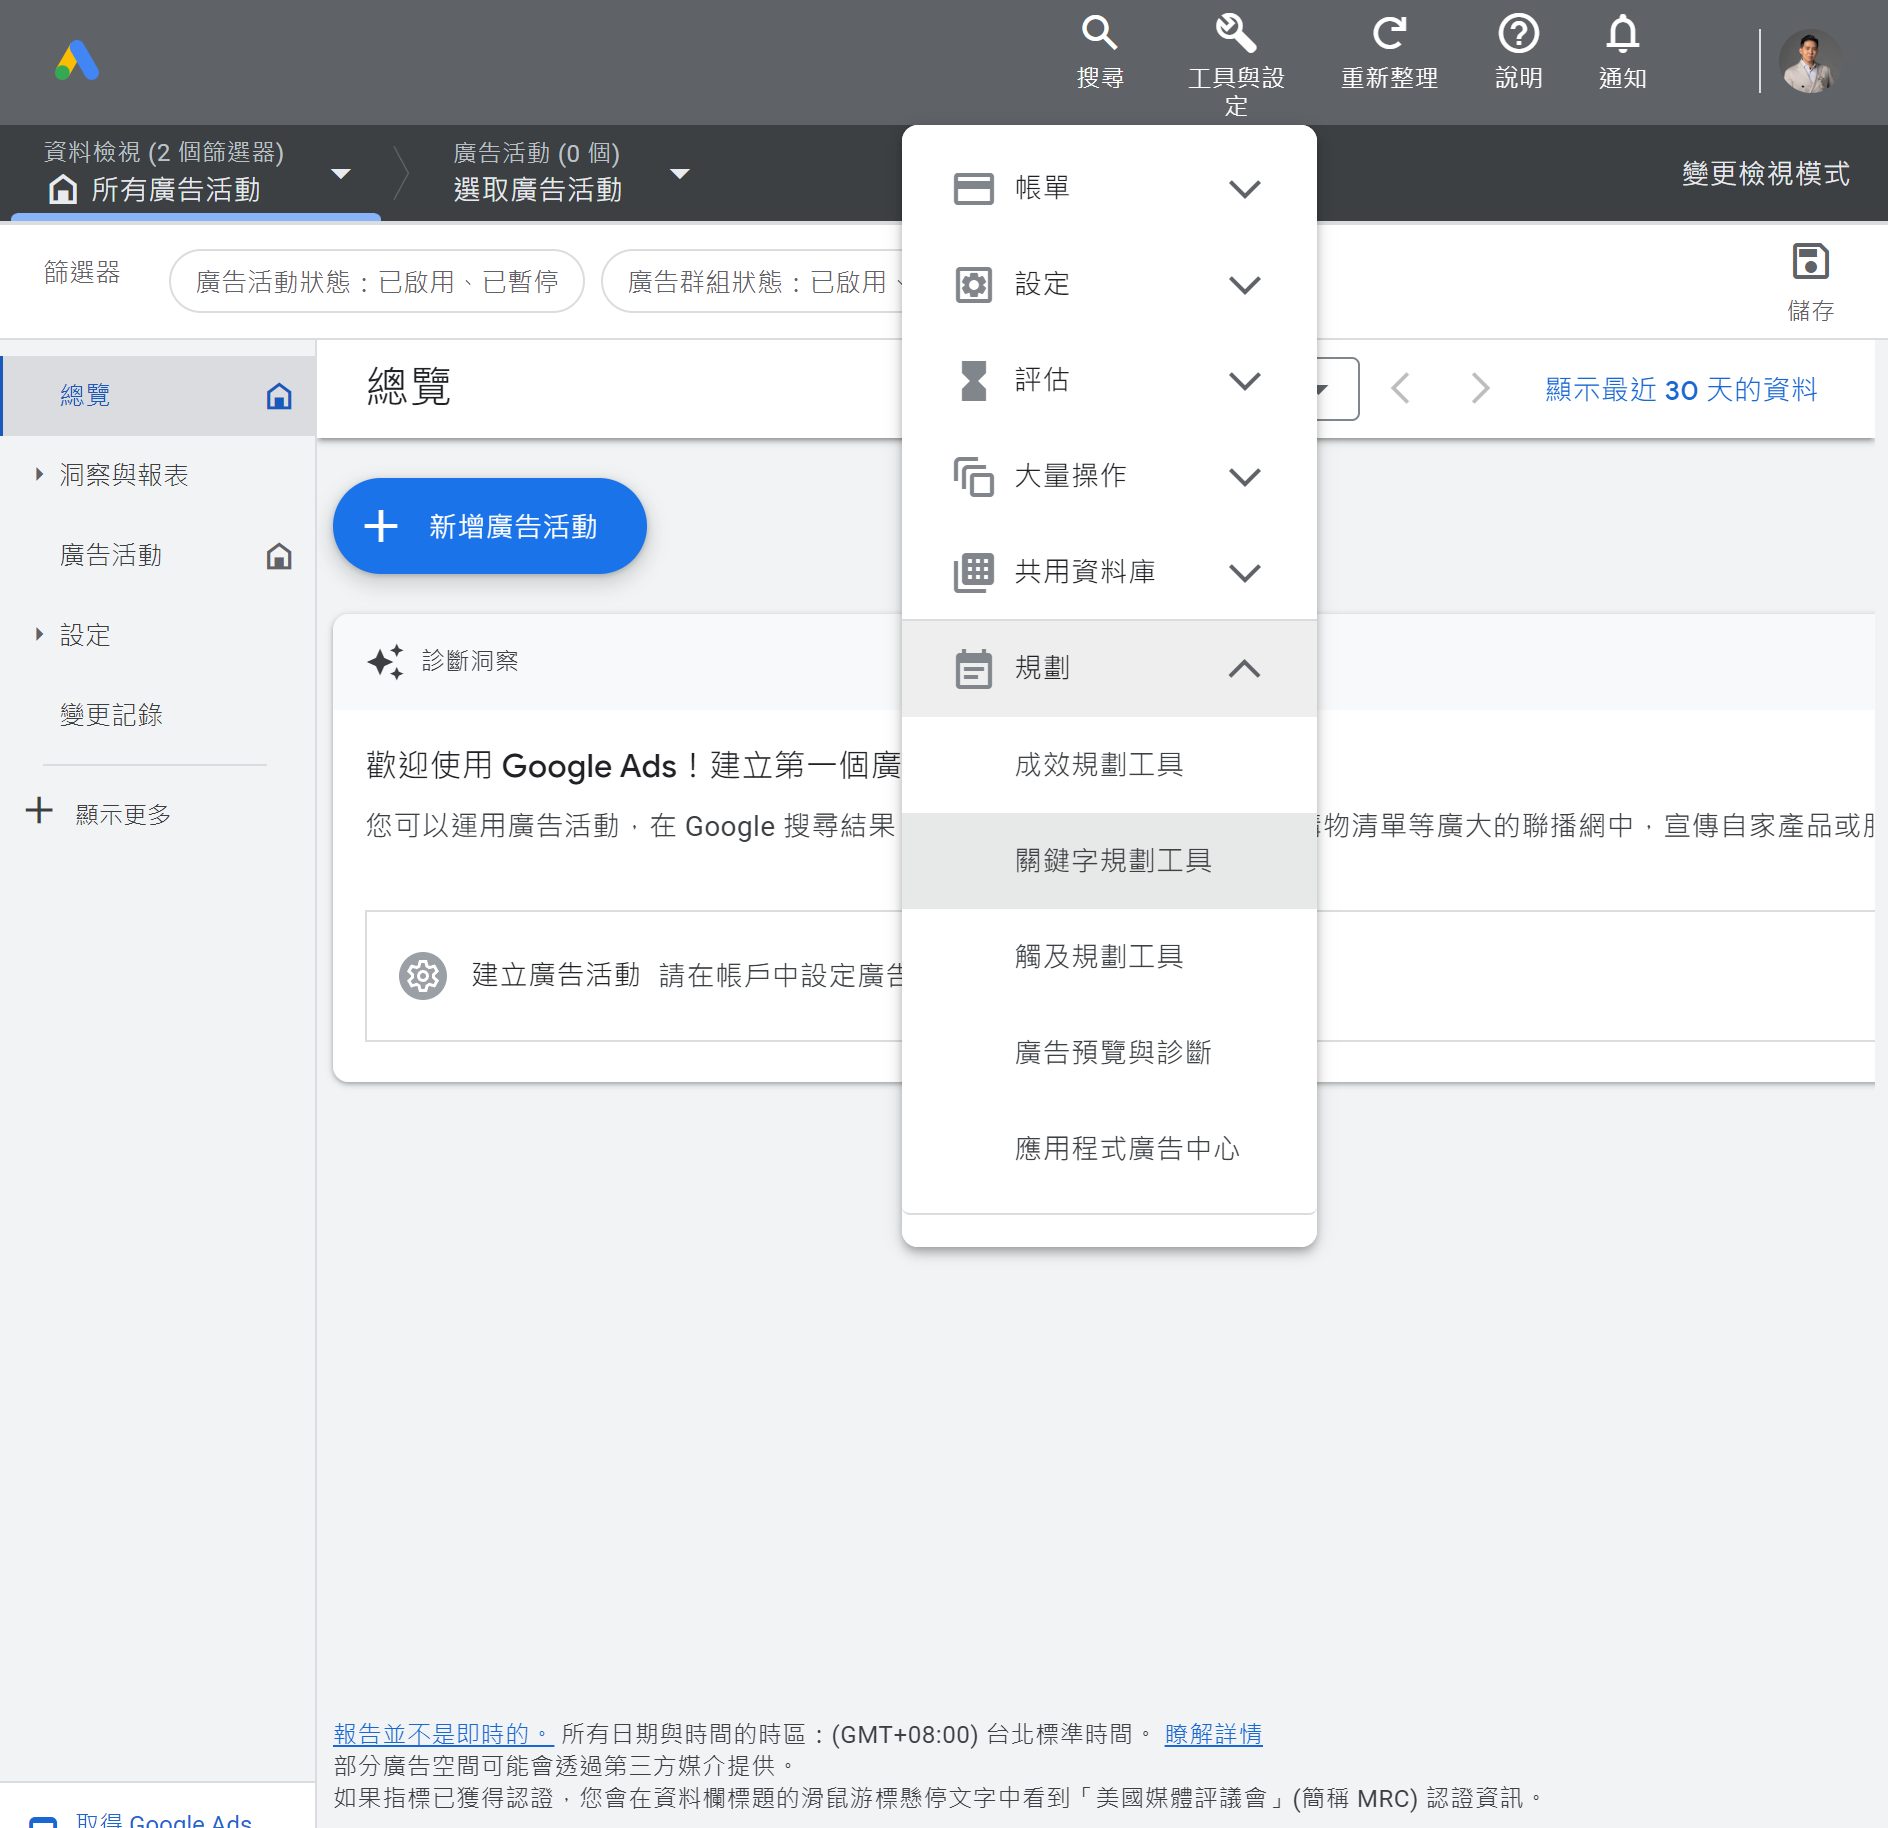Open the 所有廣告活動 data view dropdown
Viewport: 1888px width, 1828px height.
pyautogui.click(x=340, y=174)
